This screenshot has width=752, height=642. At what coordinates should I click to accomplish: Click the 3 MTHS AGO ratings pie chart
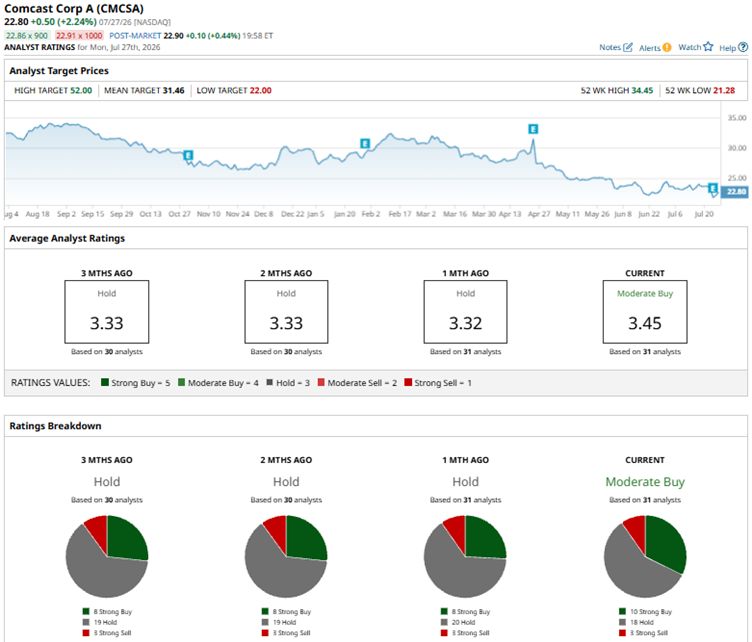[x=107, y=556]
